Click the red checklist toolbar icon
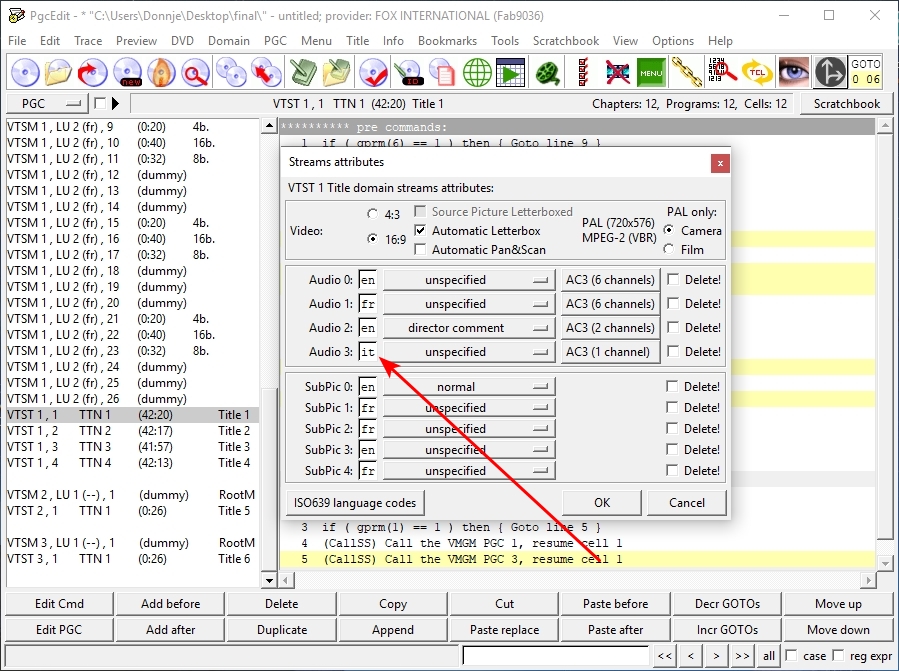899x671 pixels. [583, 73]
